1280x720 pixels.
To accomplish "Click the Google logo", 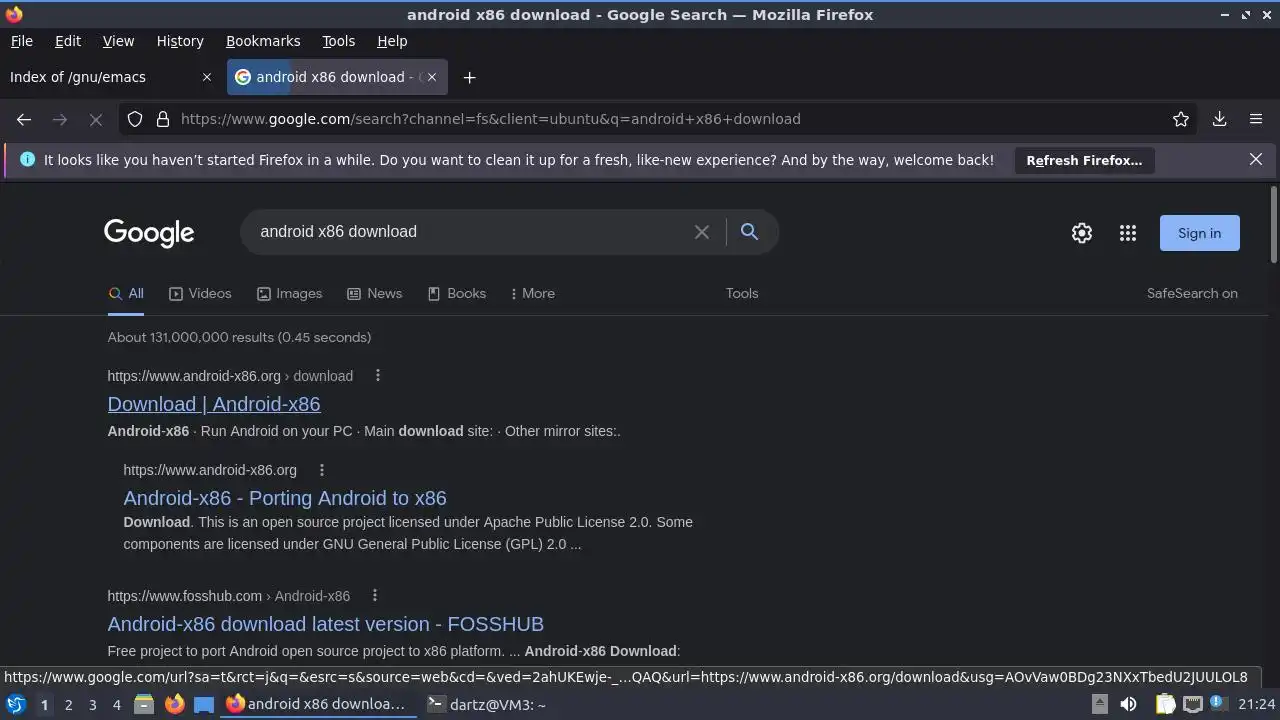I will (149, 233).
